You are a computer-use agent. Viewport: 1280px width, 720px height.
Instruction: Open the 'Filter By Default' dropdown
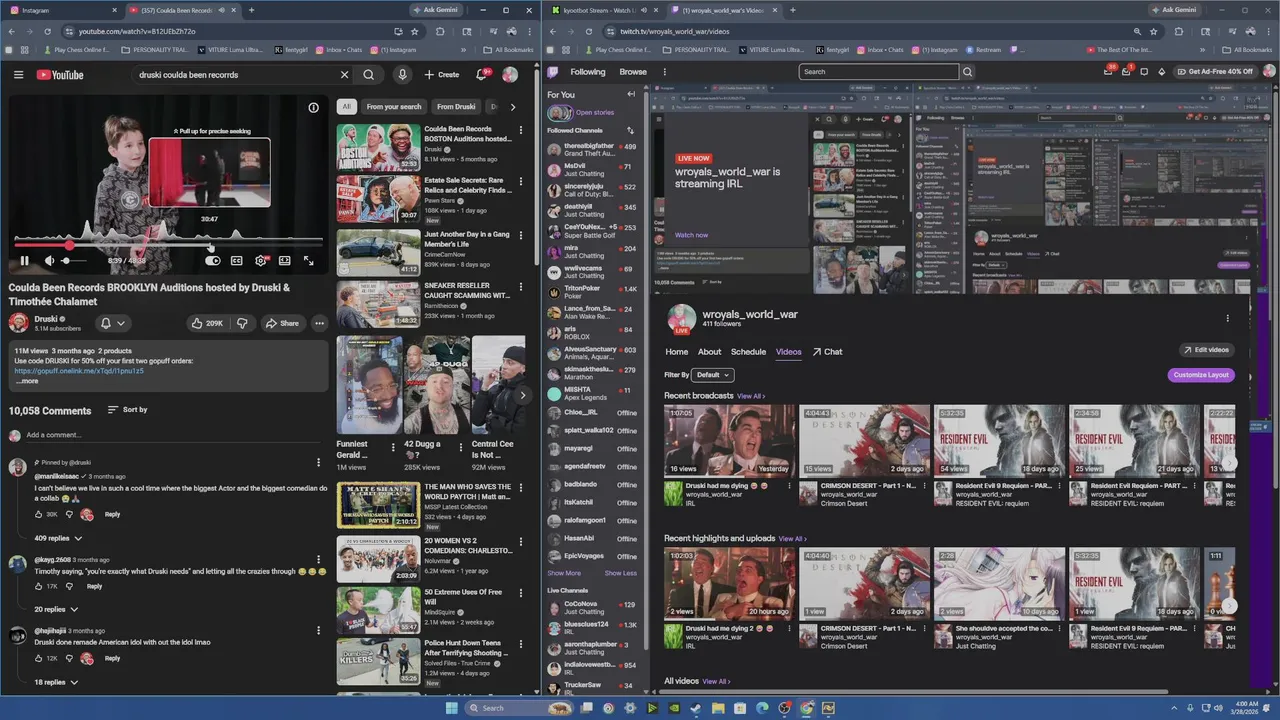point(712,375)
